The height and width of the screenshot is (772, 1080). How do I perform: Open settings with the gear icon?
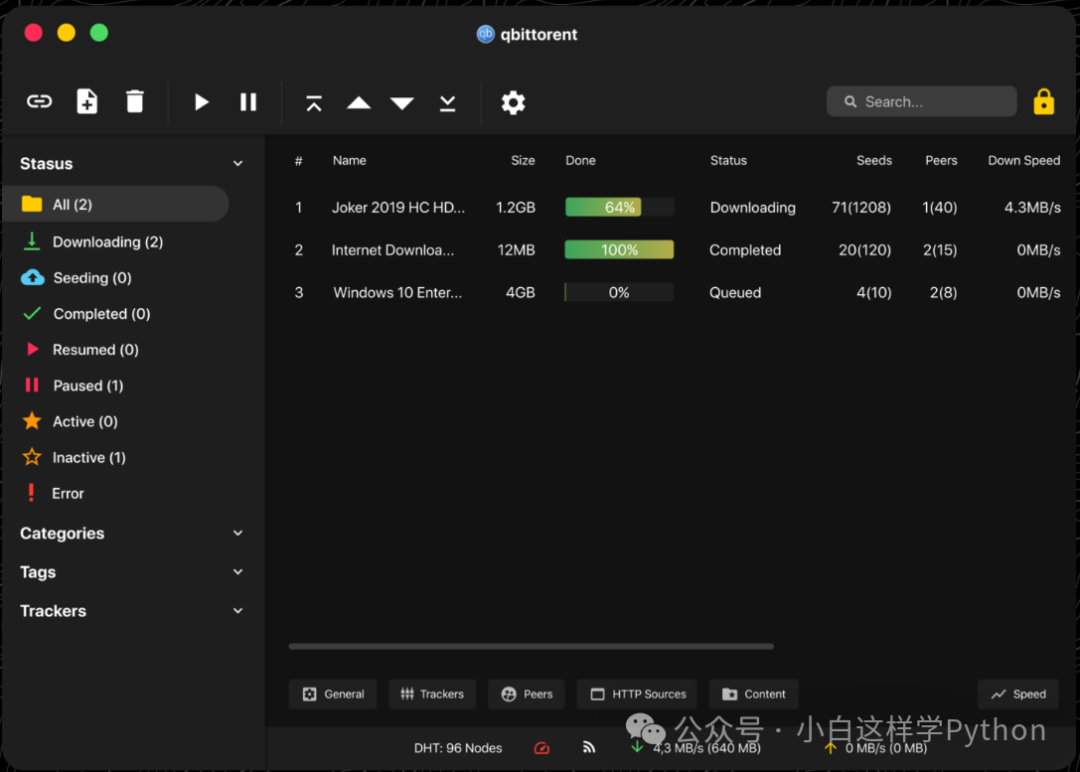pos(513,103)
